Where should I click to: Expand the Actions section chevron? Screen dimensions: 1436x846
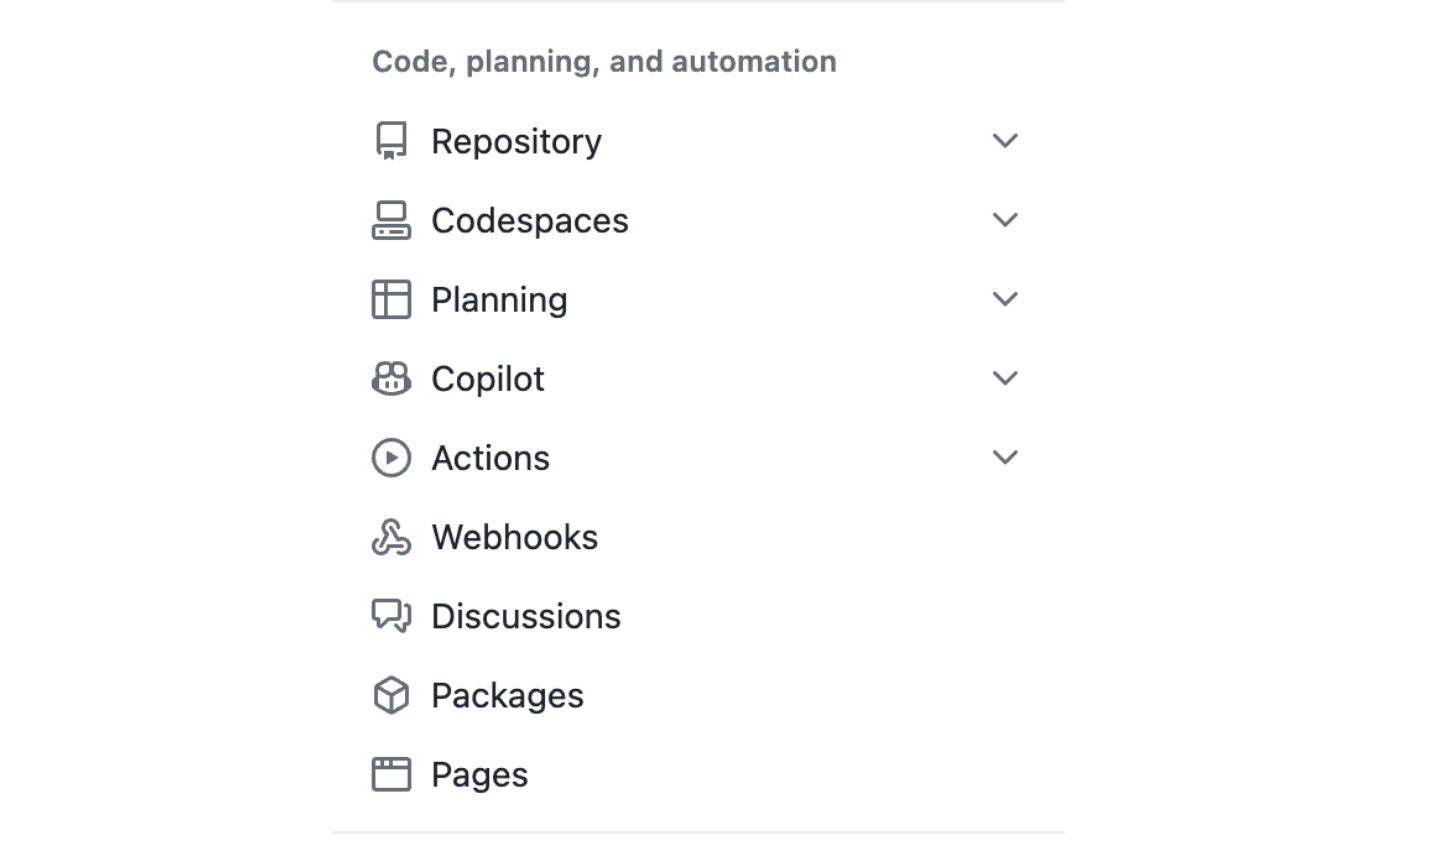[x=1005, y=458]
